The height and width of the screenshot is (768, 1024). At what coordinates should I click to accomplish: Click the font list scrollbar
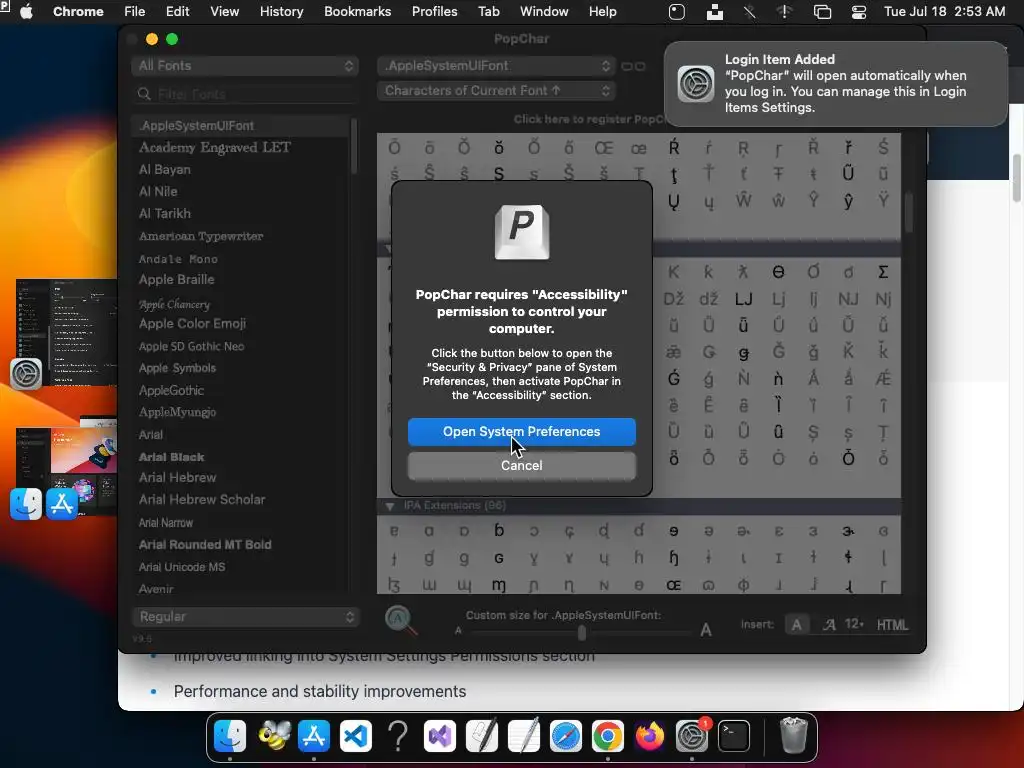pos(353,147)
